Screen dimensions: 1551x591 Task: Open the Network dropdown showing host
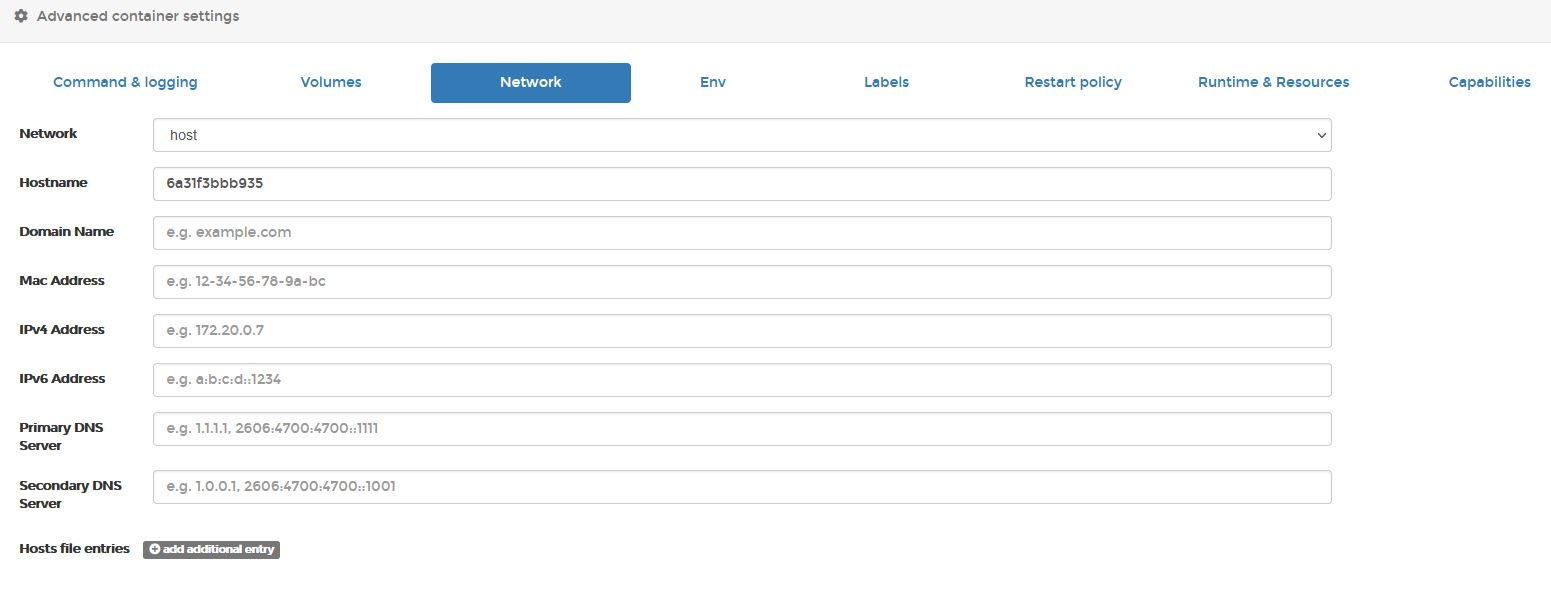pyautogui.click(x=741, y=135)
